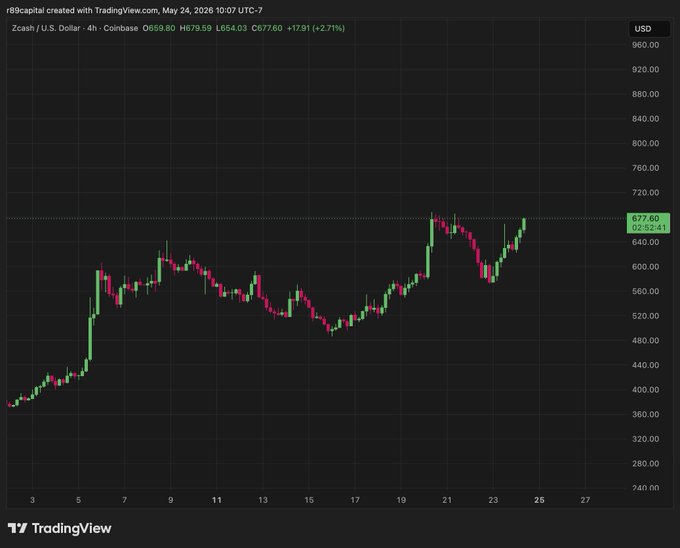Select the 600.00 price axis label
The width and height of the screenshot is (680, 548).
pos(645,267)
